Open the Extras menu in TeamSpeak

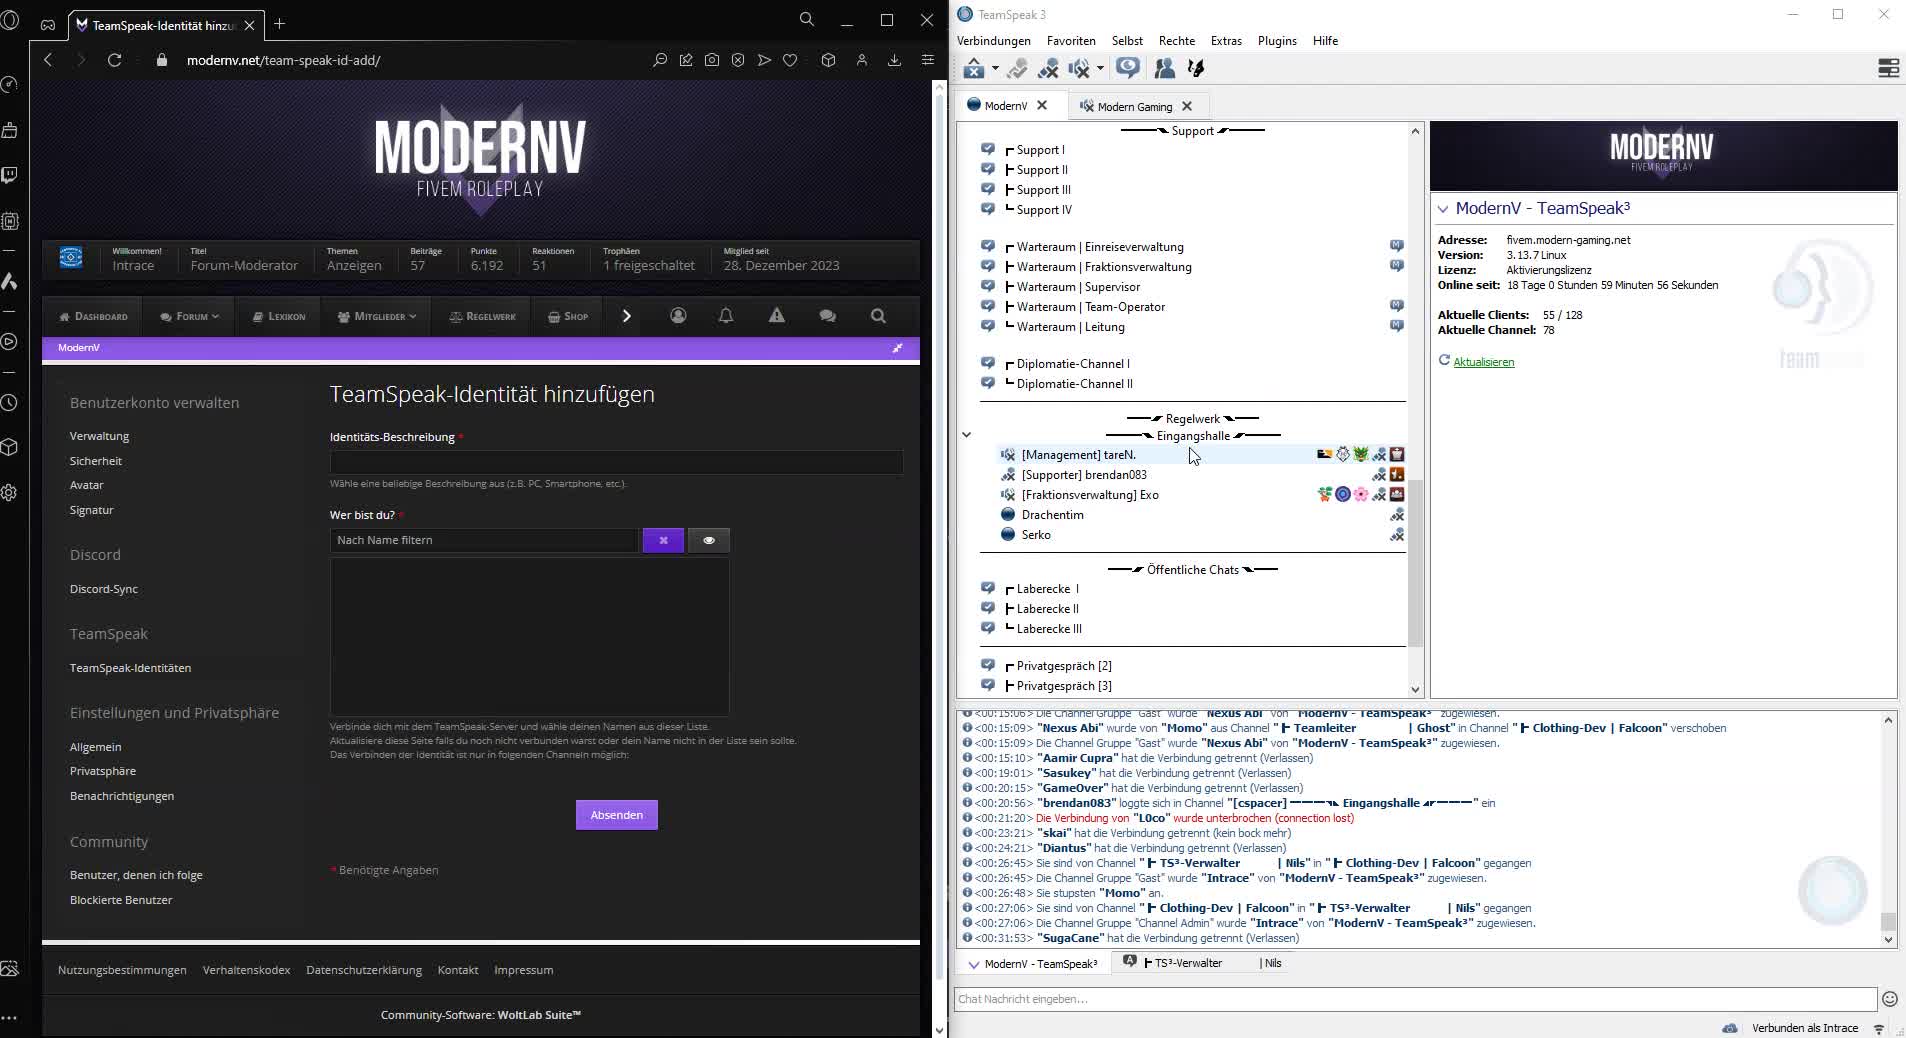(x=1225, y=41)
